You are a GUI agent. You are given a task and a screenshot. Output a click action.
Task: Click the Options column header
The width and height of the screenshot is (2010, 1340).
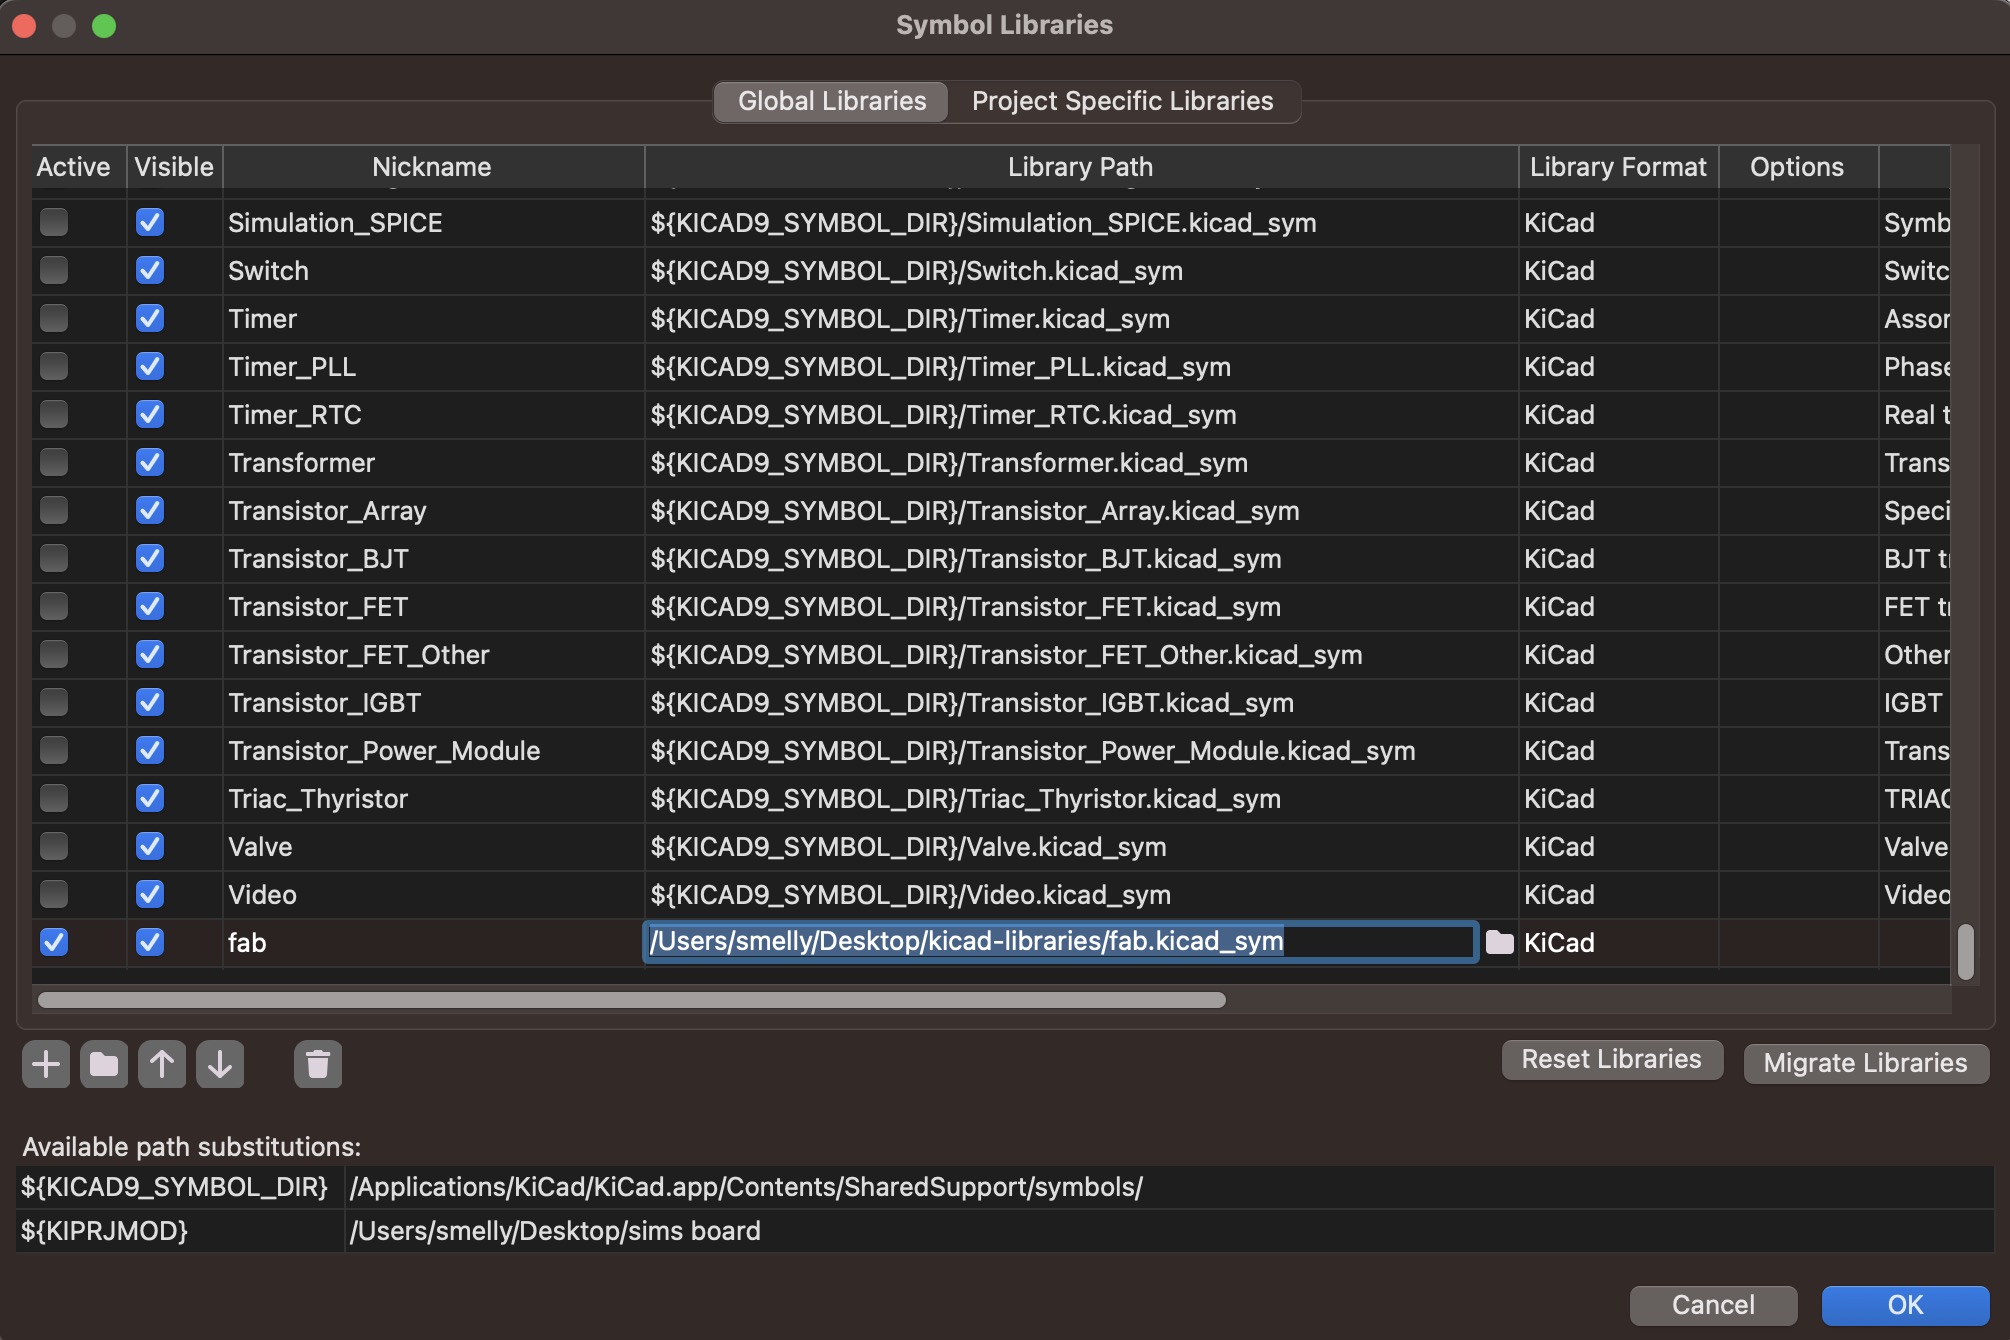(1797, 167)
